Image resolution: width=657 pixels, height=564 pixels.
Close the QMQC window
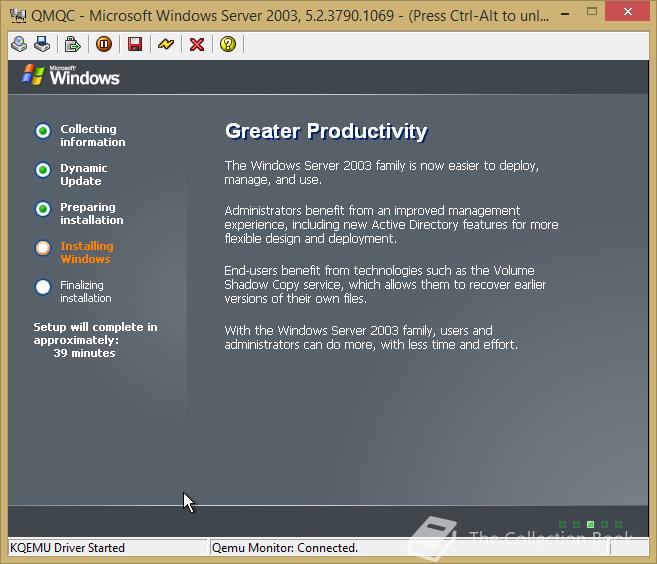(x=627, y=11)
